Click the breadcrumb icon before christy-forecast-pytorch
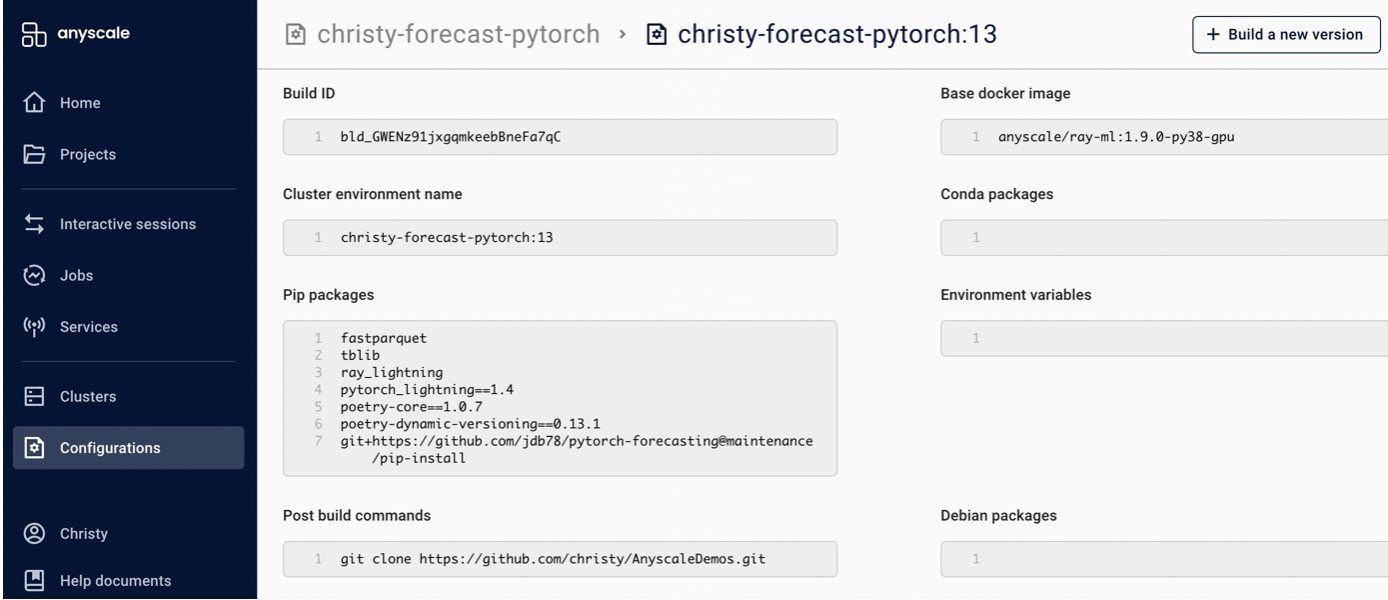This screenshot has height=600, width=1388. coord(295,35)
